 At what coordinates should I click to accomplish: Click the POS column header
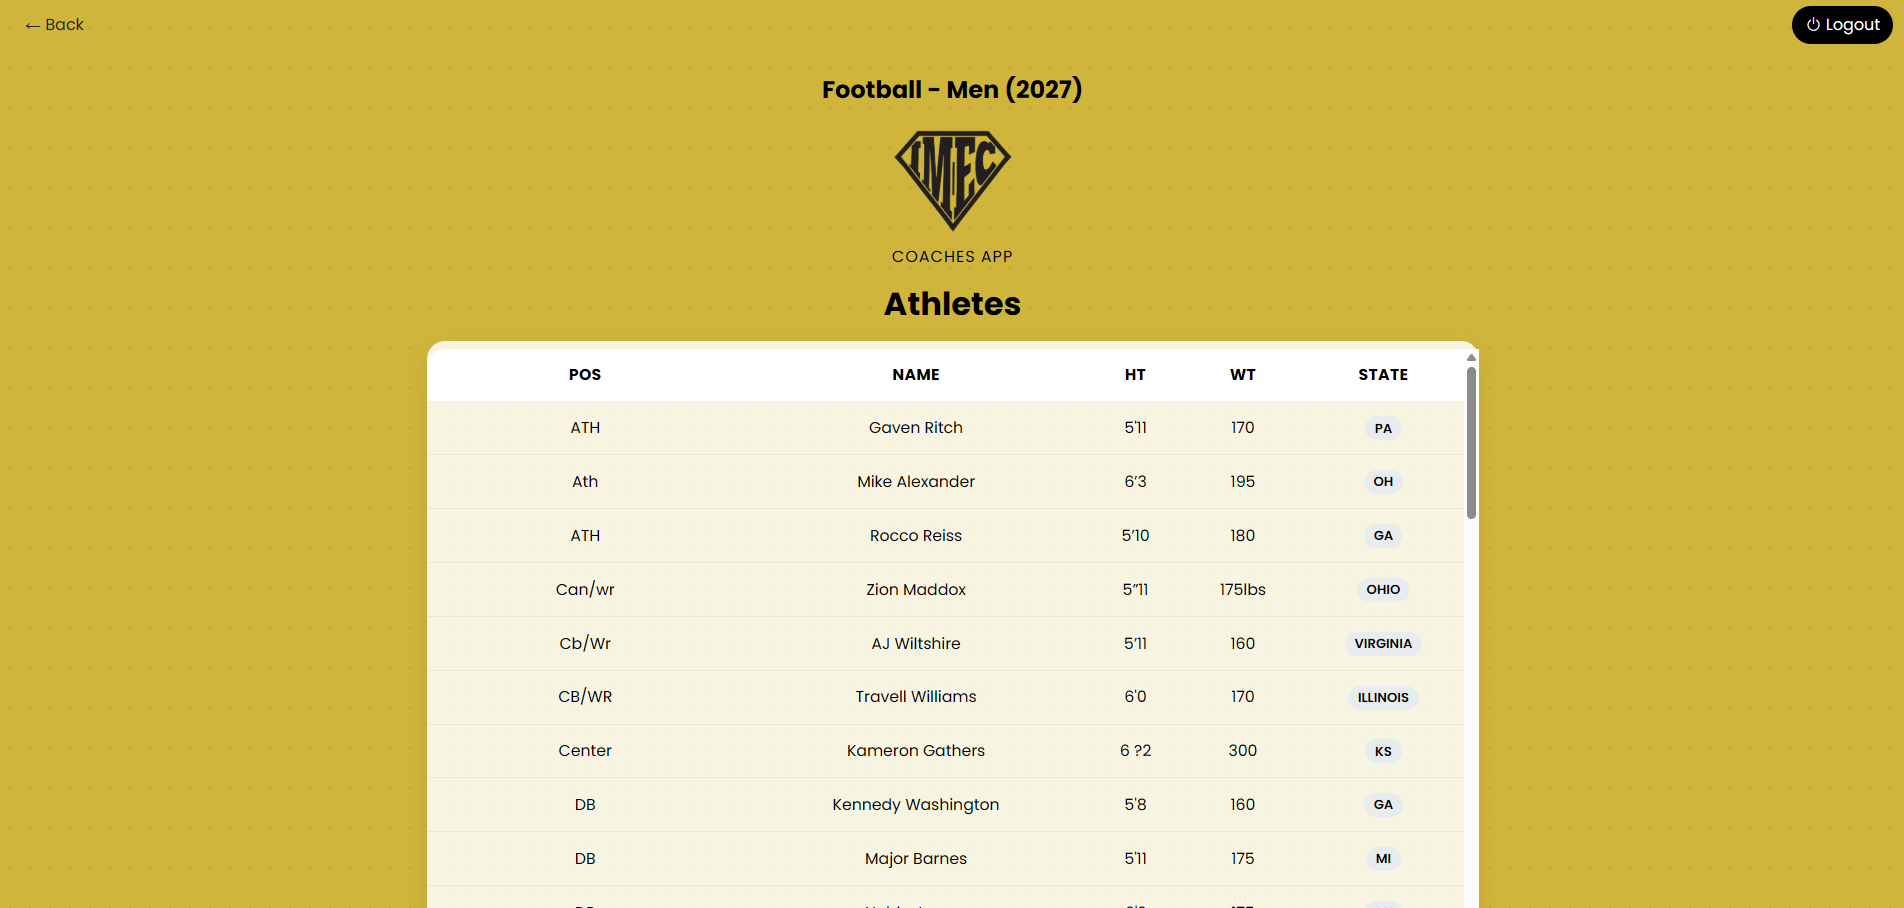click(584, 374)
